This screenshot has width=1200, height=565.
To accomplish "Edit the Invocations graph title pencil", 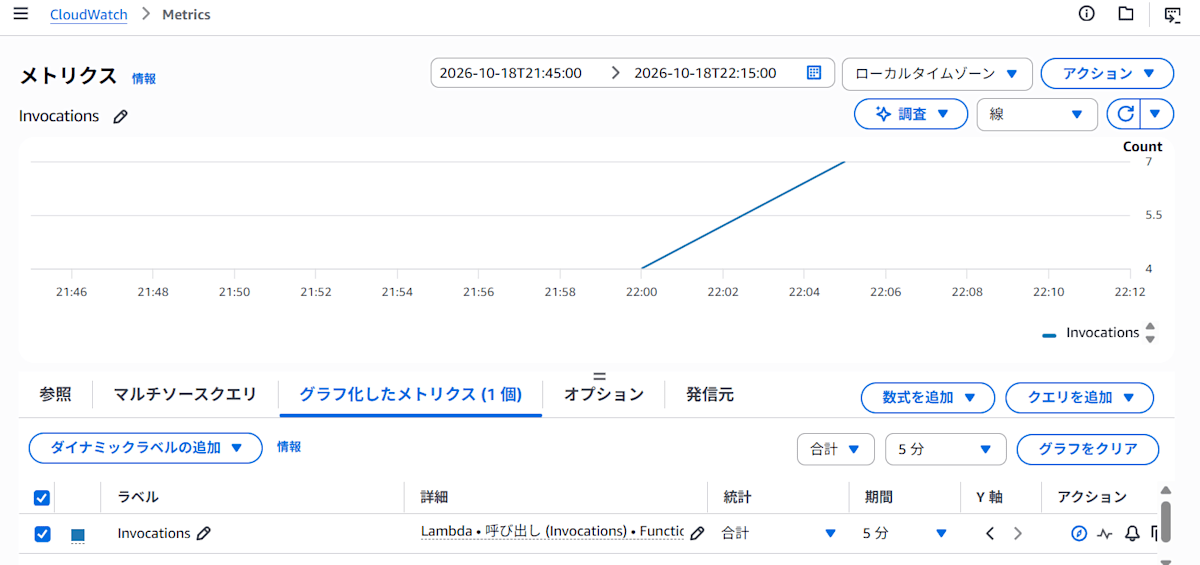I will tap(121, 116).
